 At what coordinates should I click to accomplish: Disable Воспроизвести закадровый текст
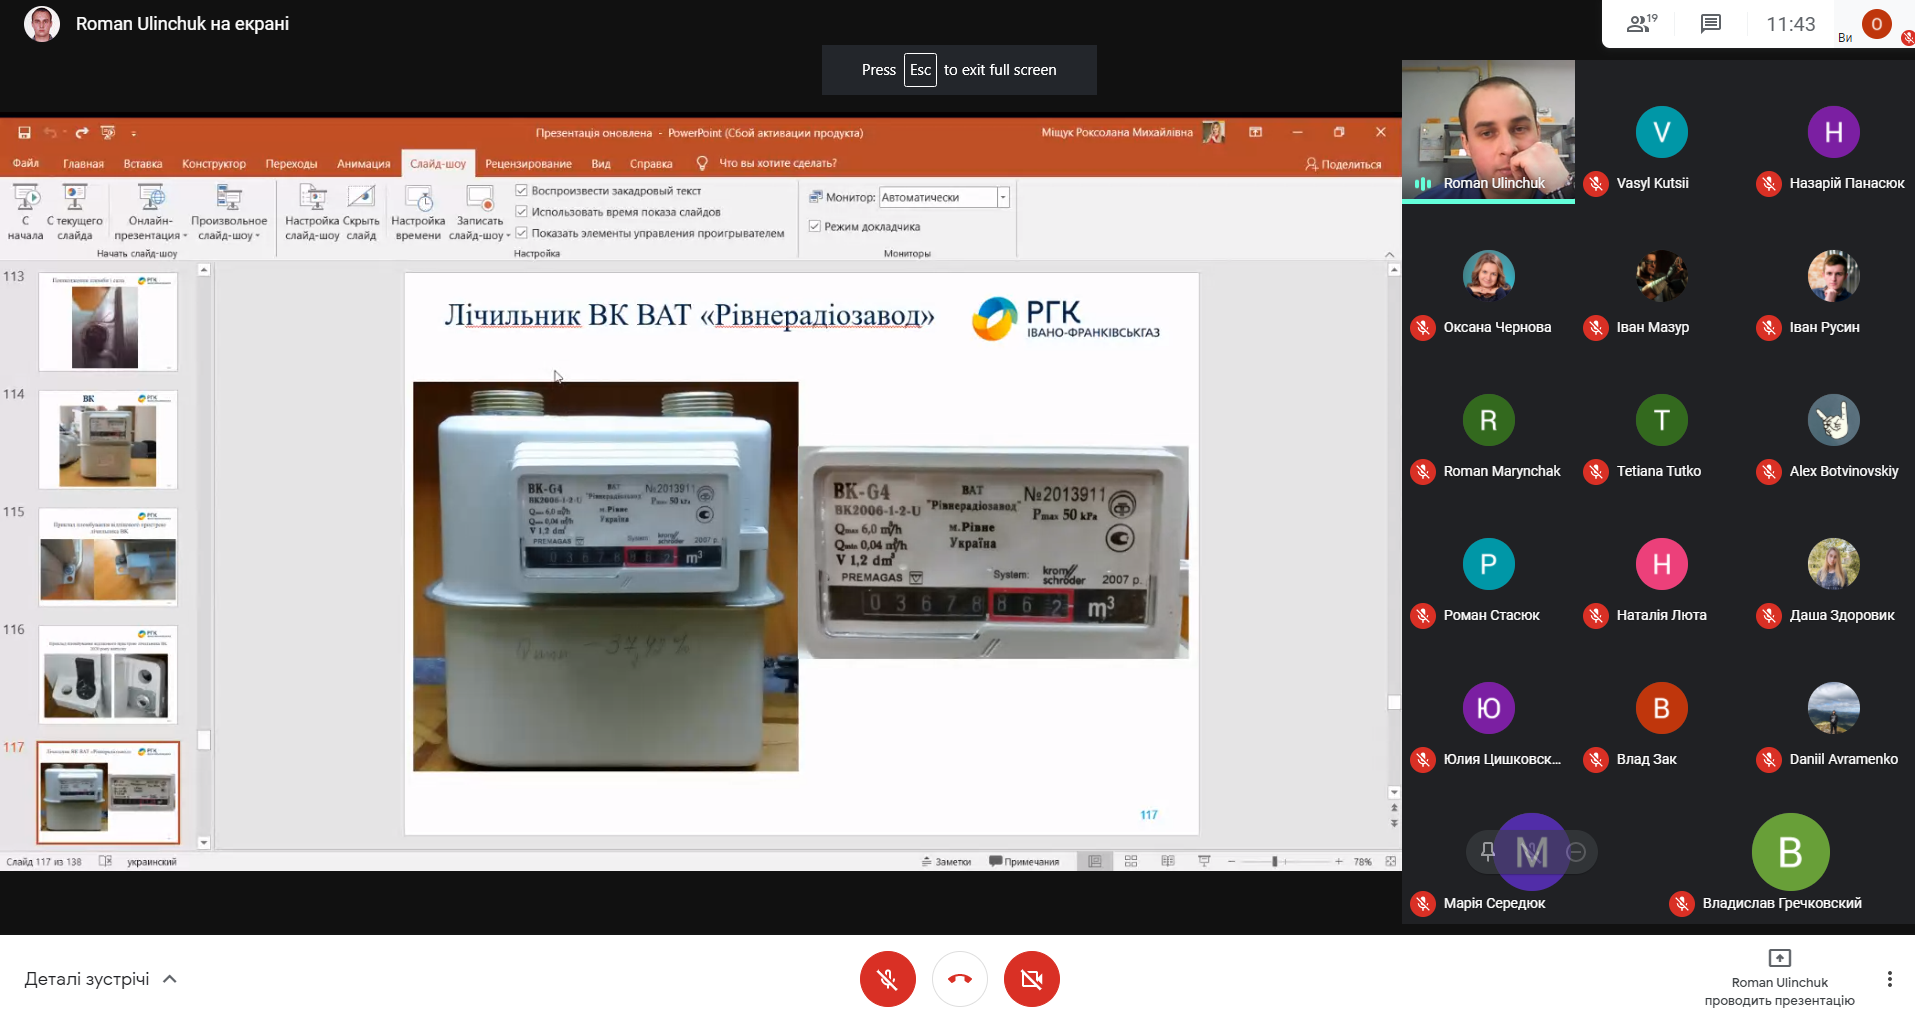(x=522, y=190)
